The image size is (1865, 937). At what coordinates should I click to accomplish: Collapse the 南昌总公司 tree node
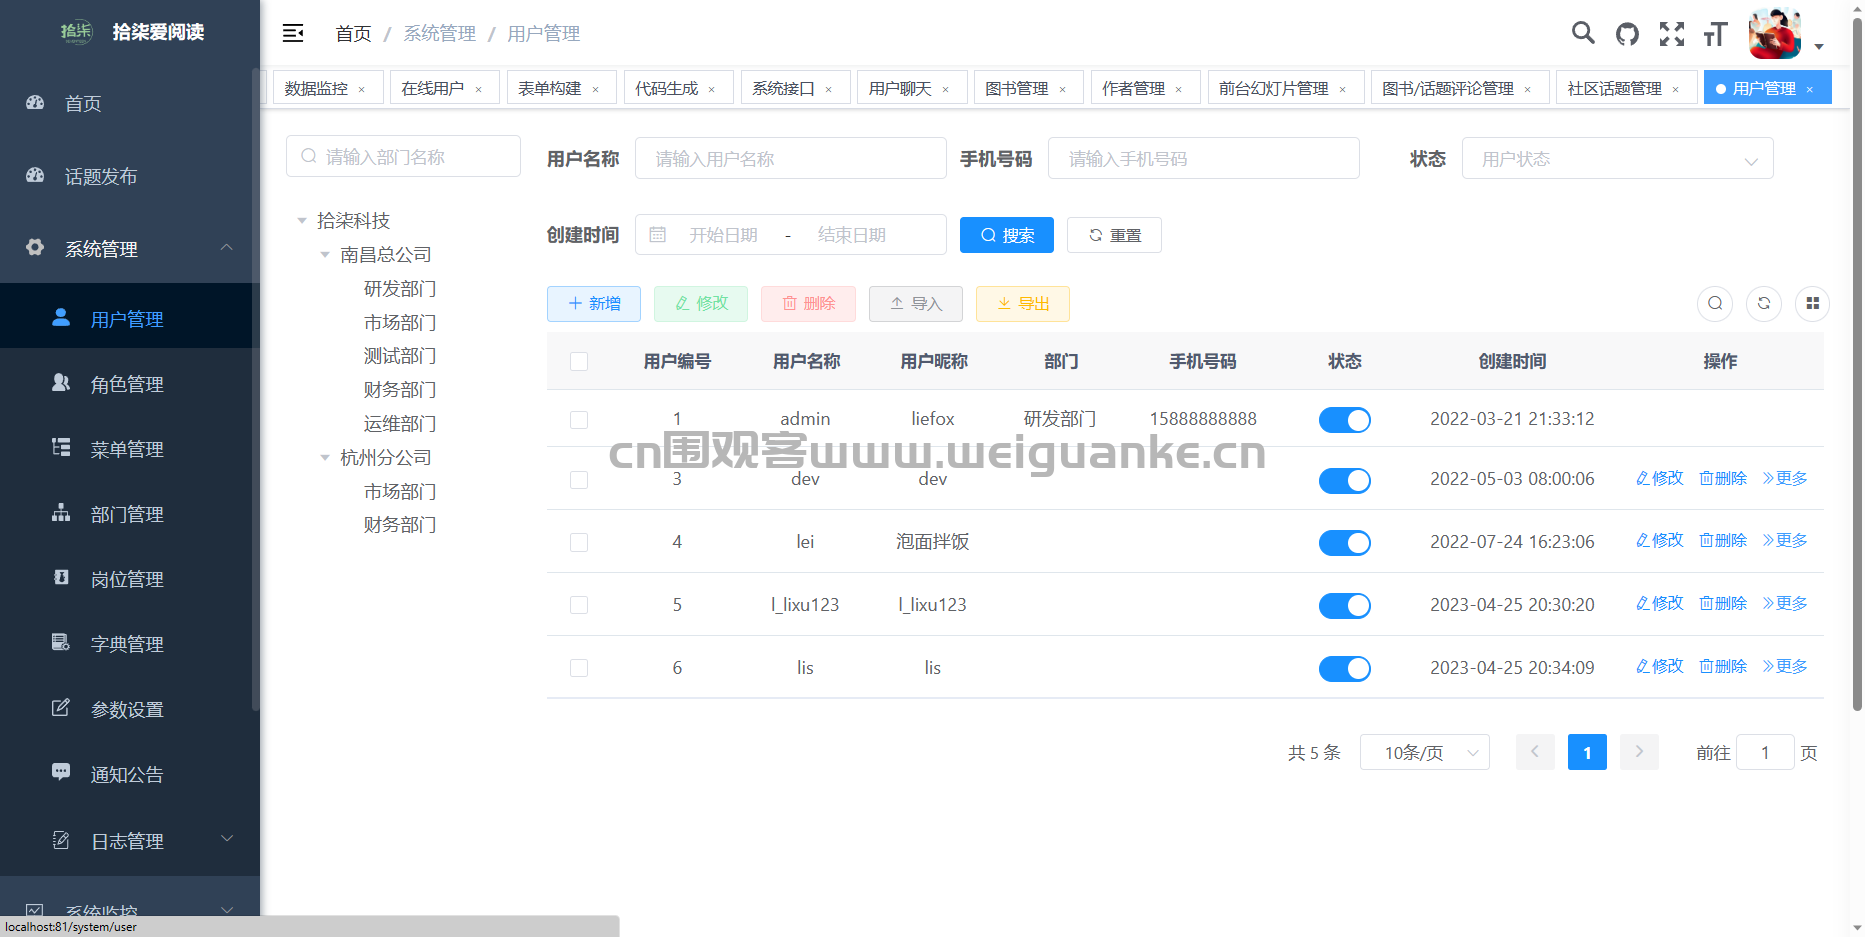point(325,255)
